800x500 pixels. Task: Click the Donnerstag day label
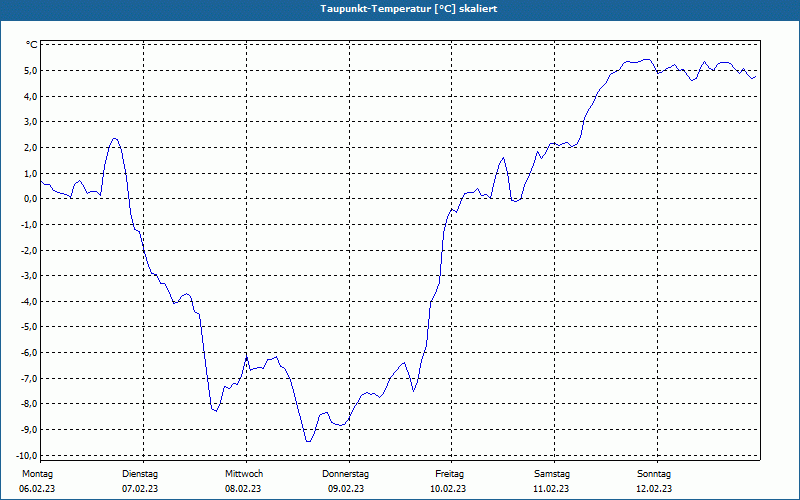click(x=345, y=474)
